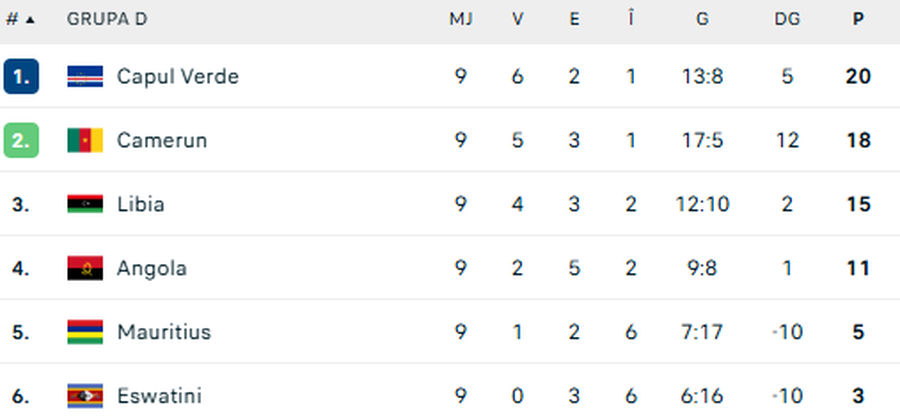This screenshot has height=419, width=900.
Task: Click the Libya flag icon
Action: pyautogui.click(x=85, y=204)
